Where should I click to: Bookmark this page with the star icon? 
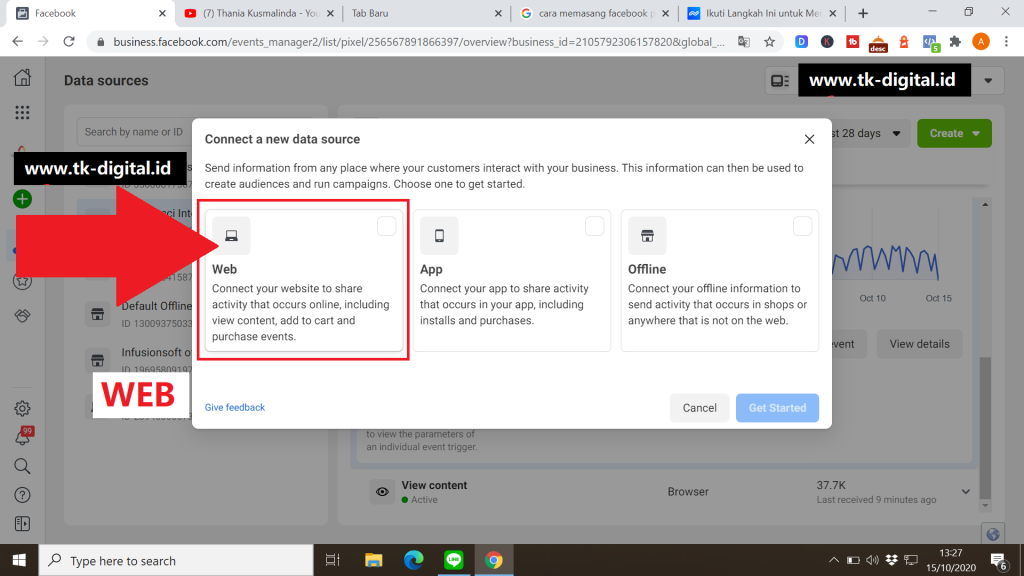click(769, 42)
